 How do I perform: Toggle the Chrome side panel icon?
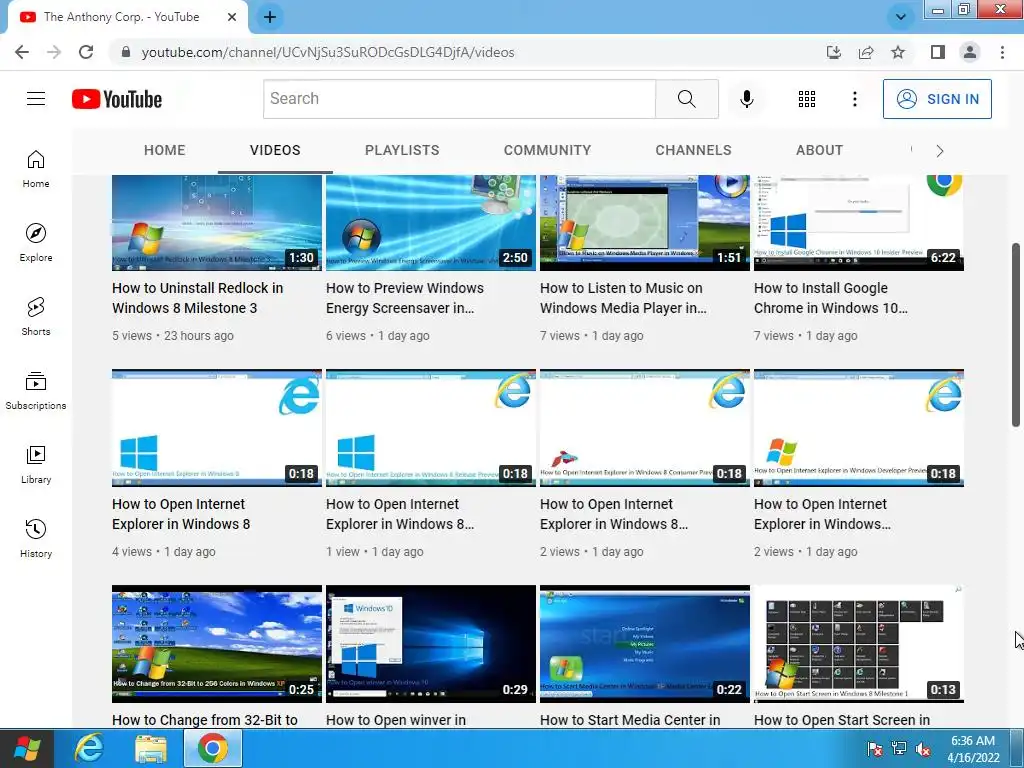pyautogui.click(x=938, y=52)
